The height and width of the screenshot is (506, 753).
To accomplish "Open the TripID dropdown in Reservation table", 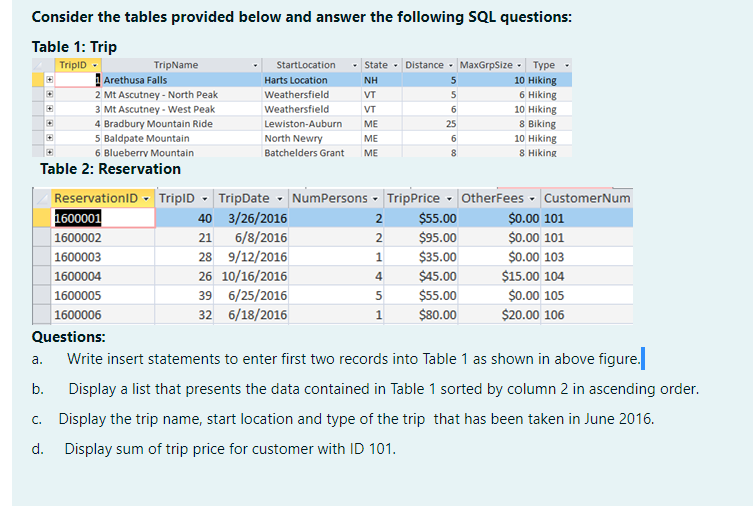I will coord(205,199).
